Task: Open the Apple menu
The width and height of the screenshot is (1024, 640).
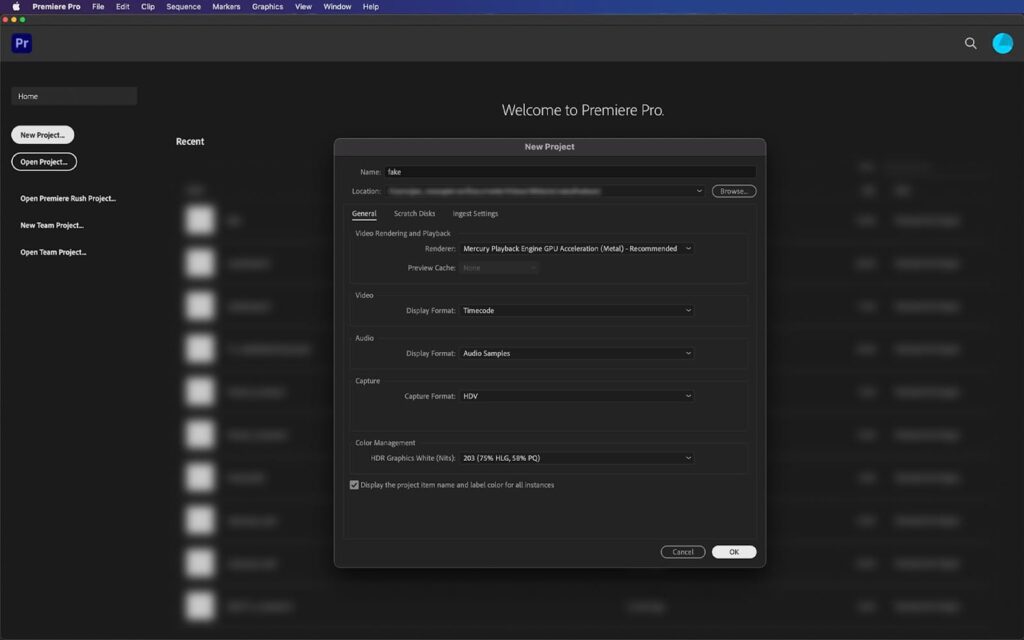Action: pyautogui.click(x=16, y=7)
